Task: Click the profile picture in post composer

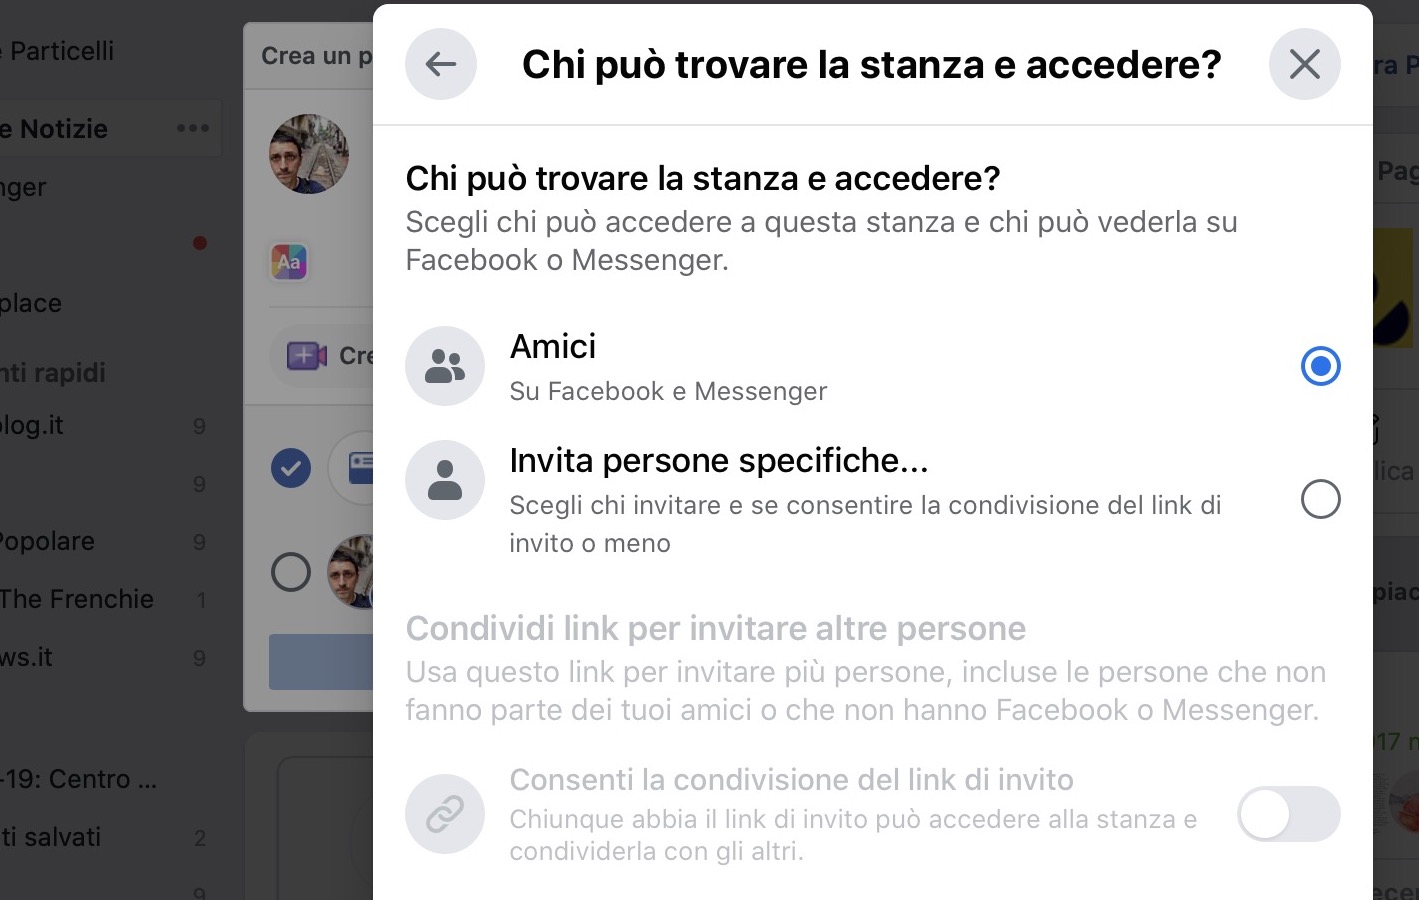Action: (x=309, y=154)
